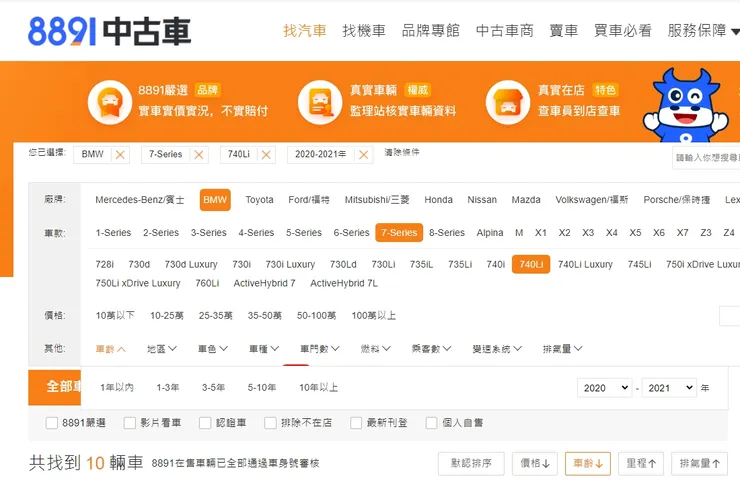
Task: Go to 中古車商
Action: pos(505,31)
